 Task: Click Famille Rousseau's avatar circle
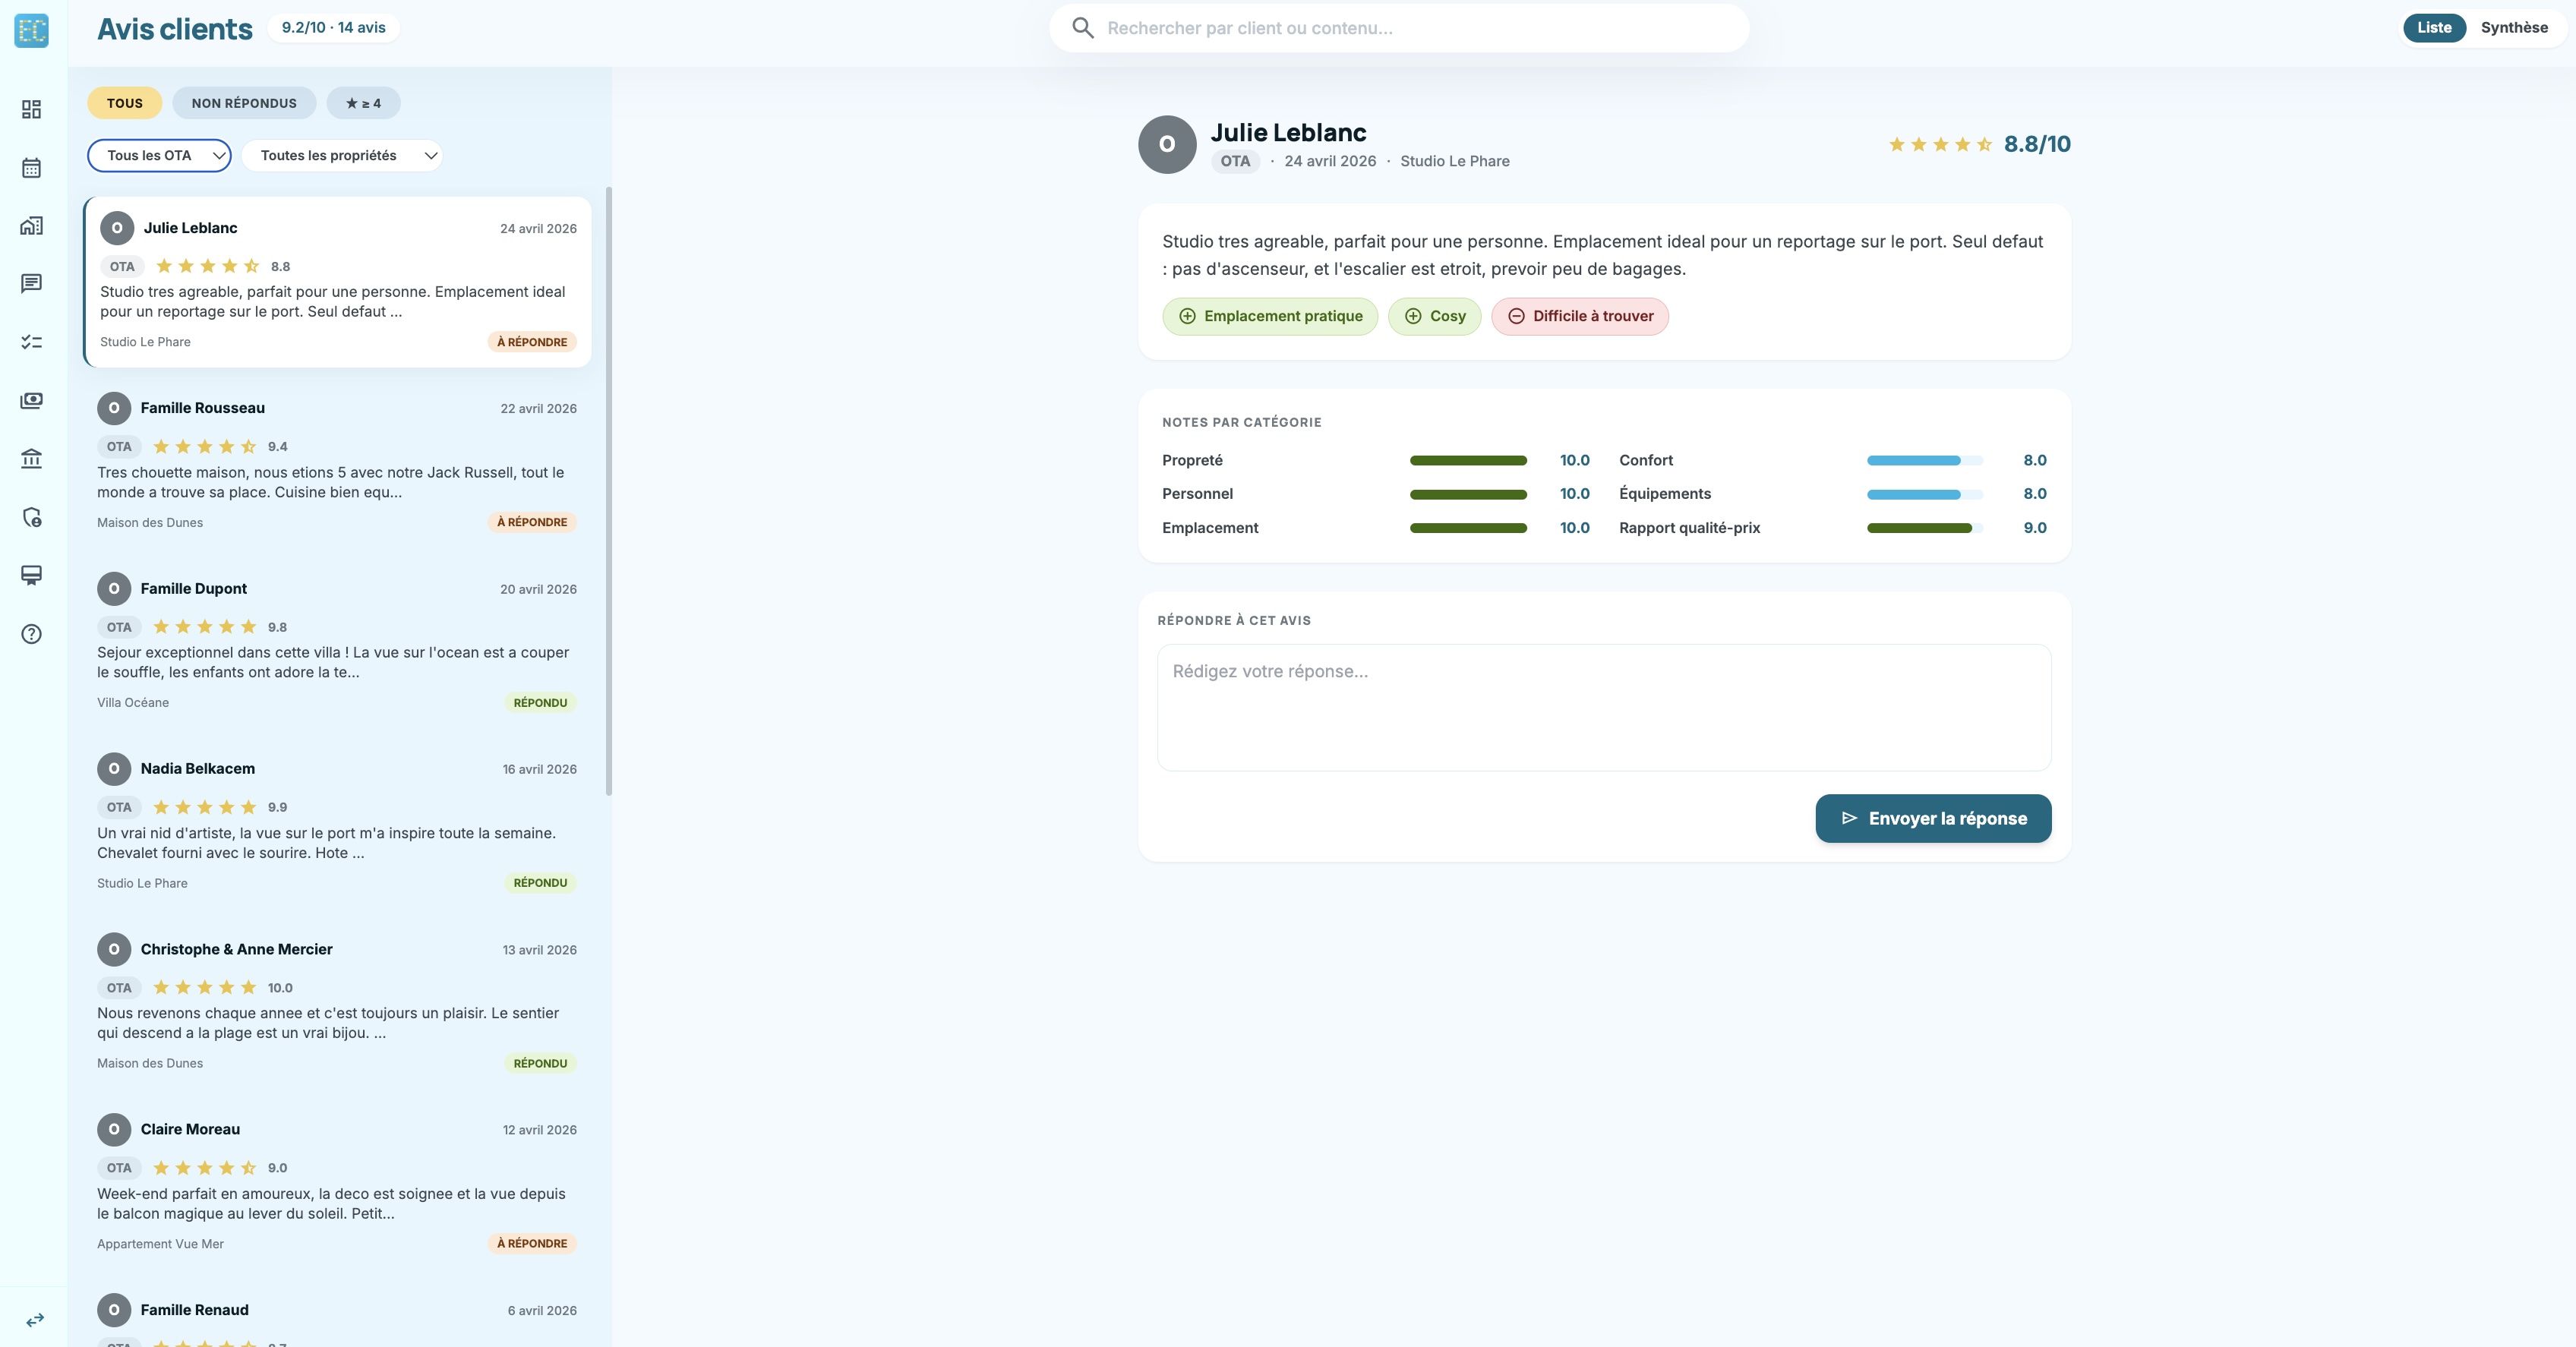coord(114,408)
